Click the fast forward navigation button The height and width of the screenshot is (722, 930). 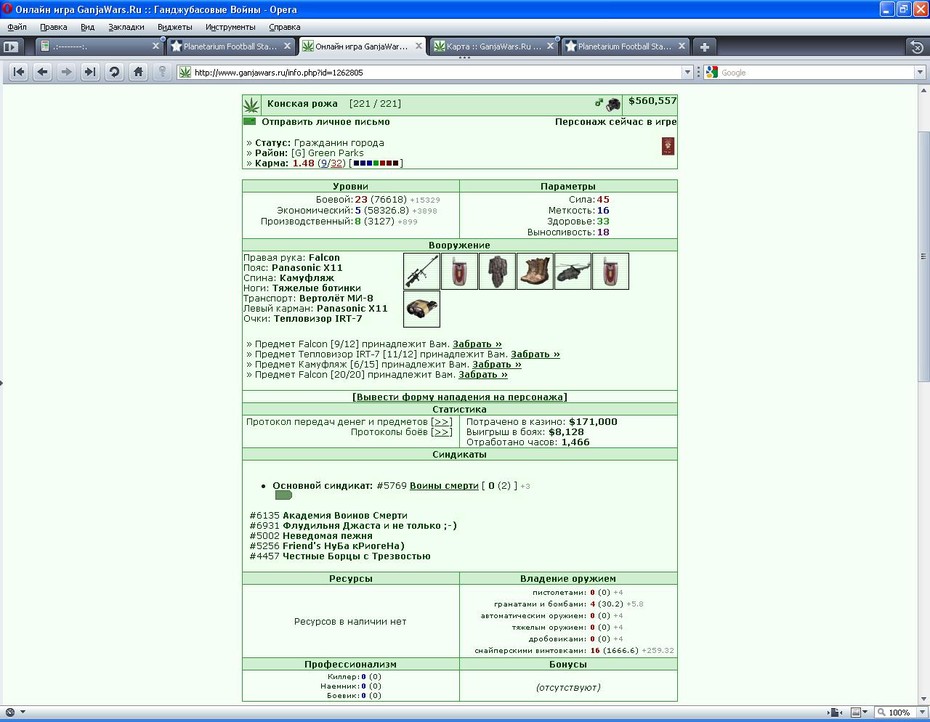tap(90, 72)
